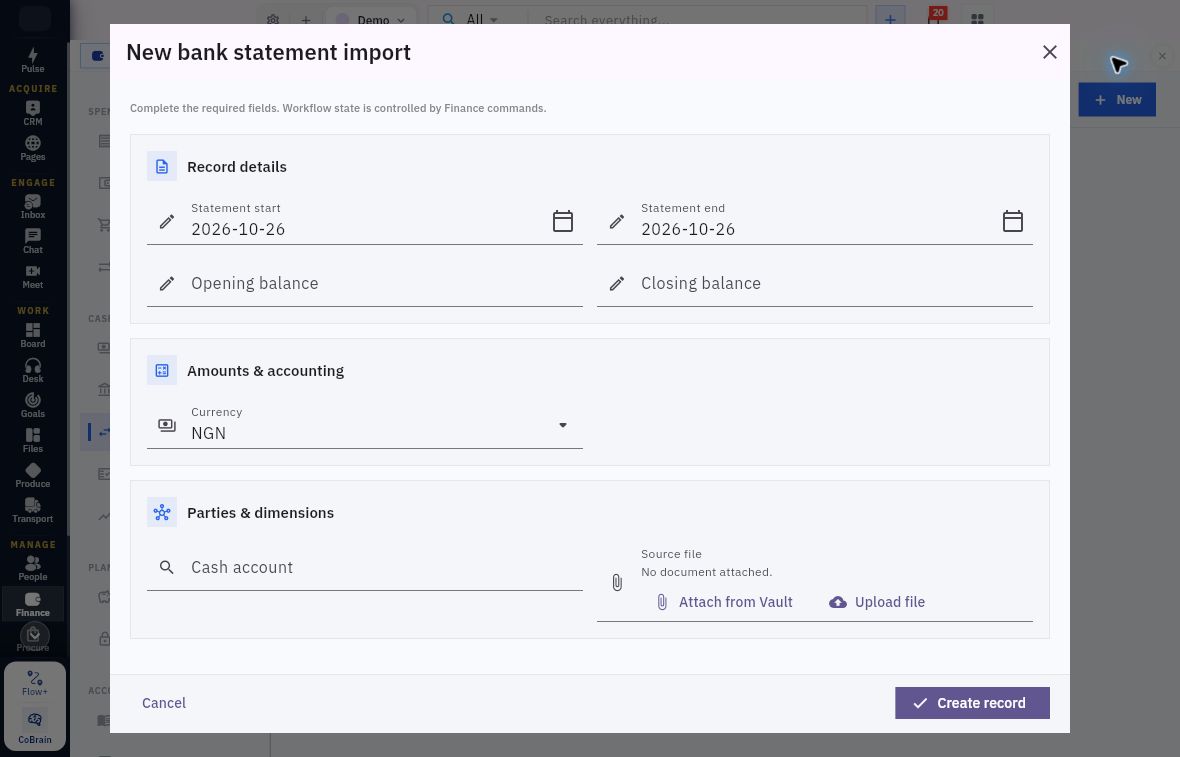1180x757 pixels.
Task: Click the Statement start date field
Action: [364, 221]
